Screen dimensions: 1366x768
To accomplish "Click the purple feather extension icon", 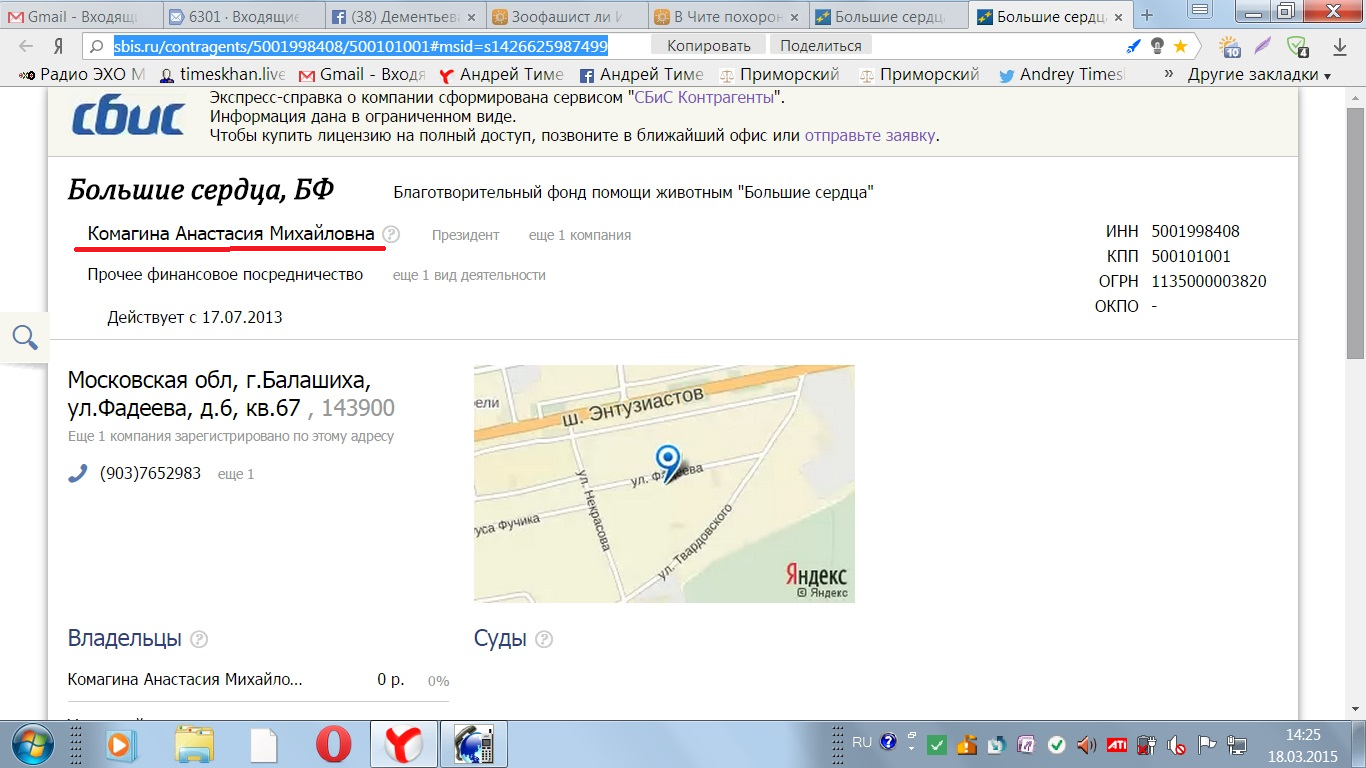I will click(1264, 46).
